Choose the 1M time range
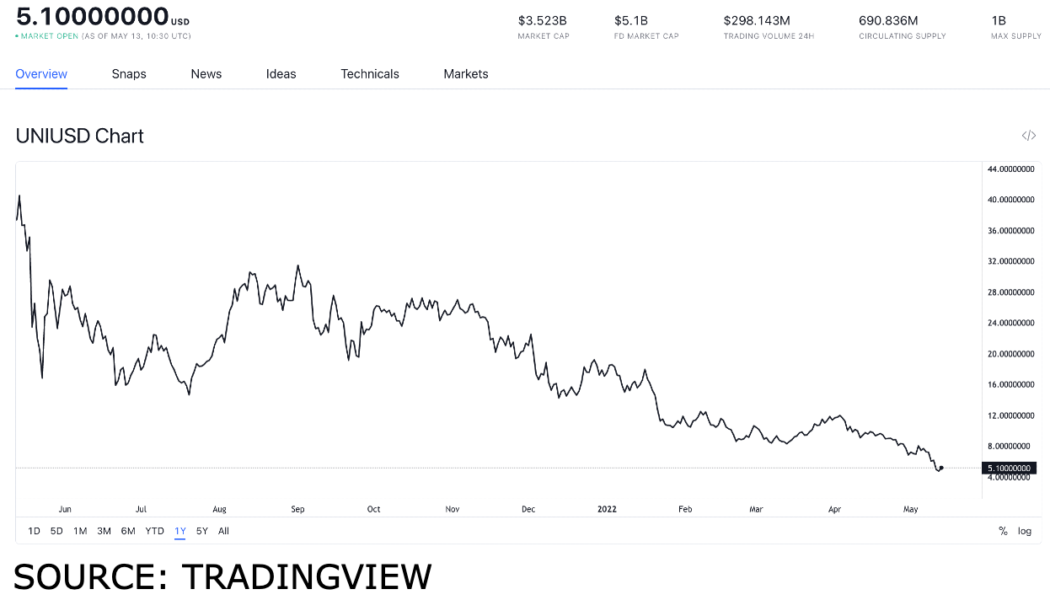Viewport: 1050px width, 600px height. tap(80, 531)
